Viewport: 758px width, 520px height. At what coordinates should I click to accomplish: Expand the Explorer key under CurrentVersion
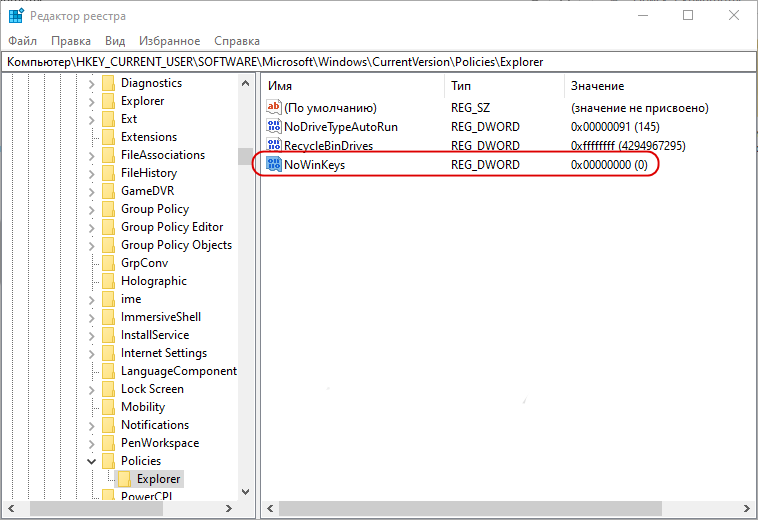click(x=91, y=102)
